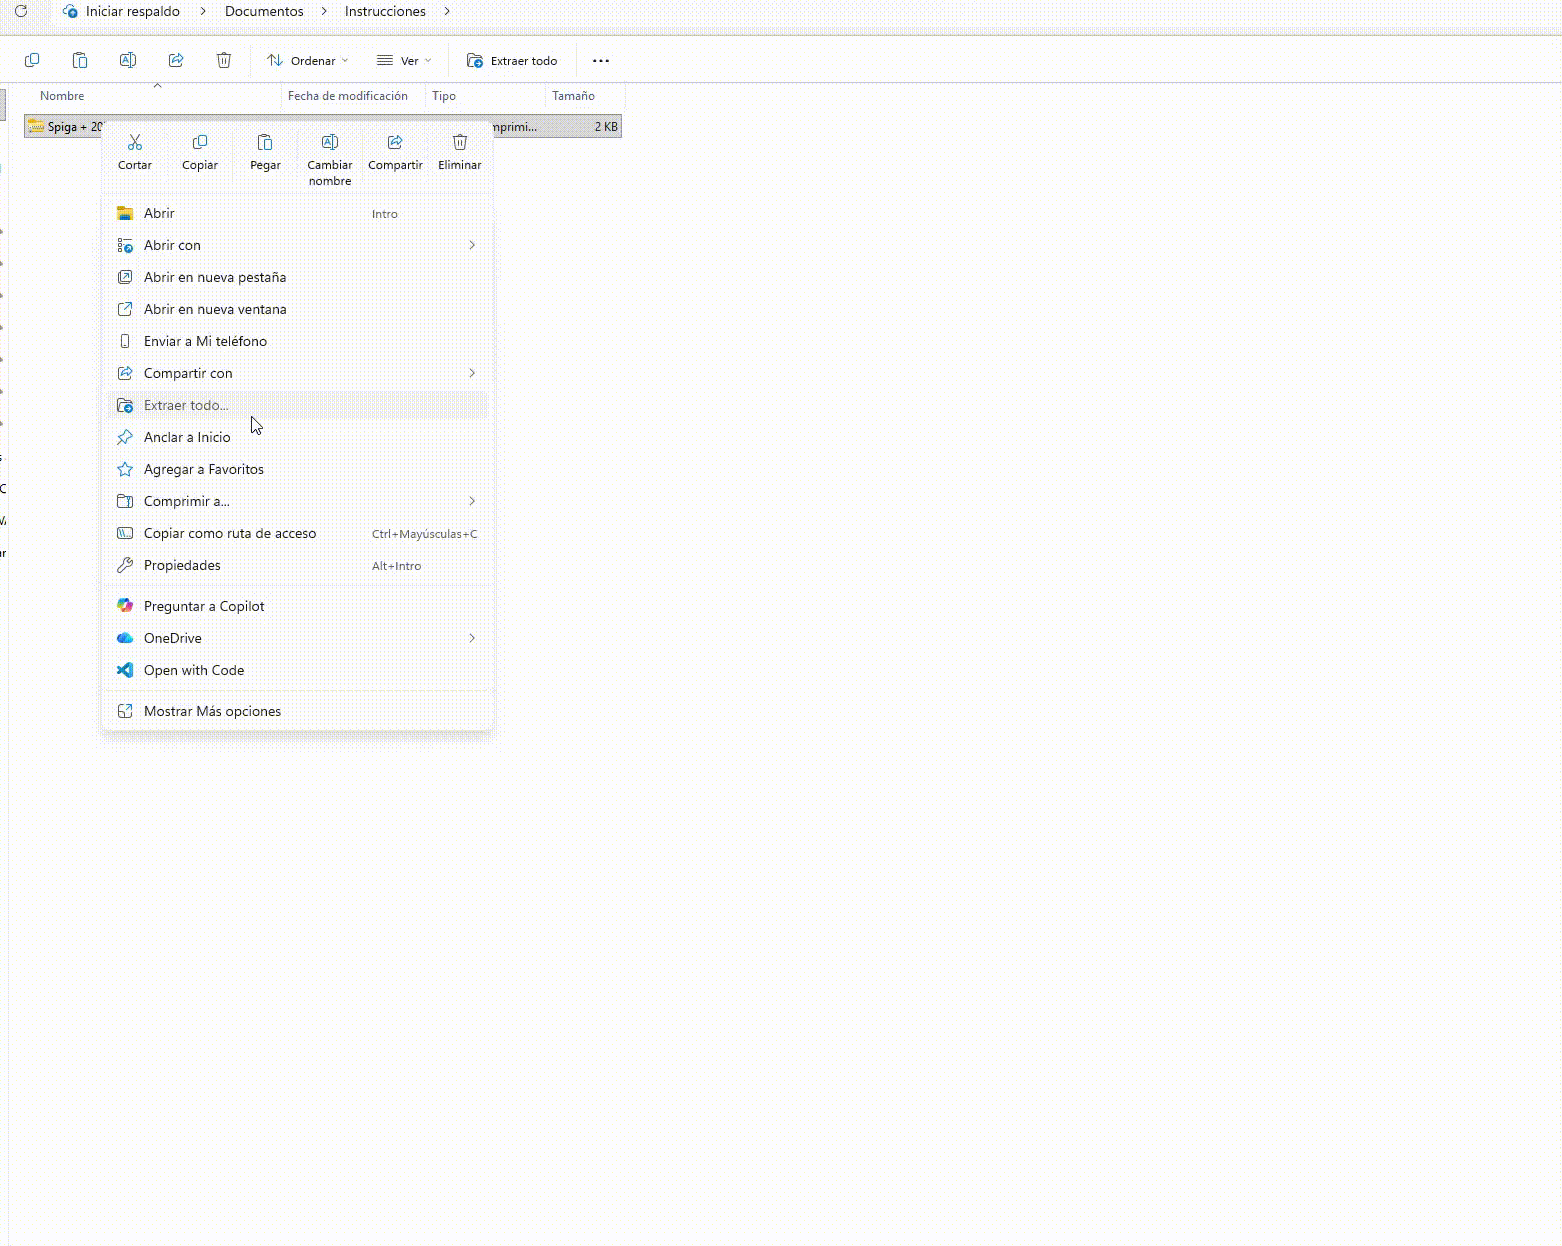This screenshot has height=1246, width=1562.
Task: Click Extraer todo button in toolbar
Action: [x=512, y=61]
